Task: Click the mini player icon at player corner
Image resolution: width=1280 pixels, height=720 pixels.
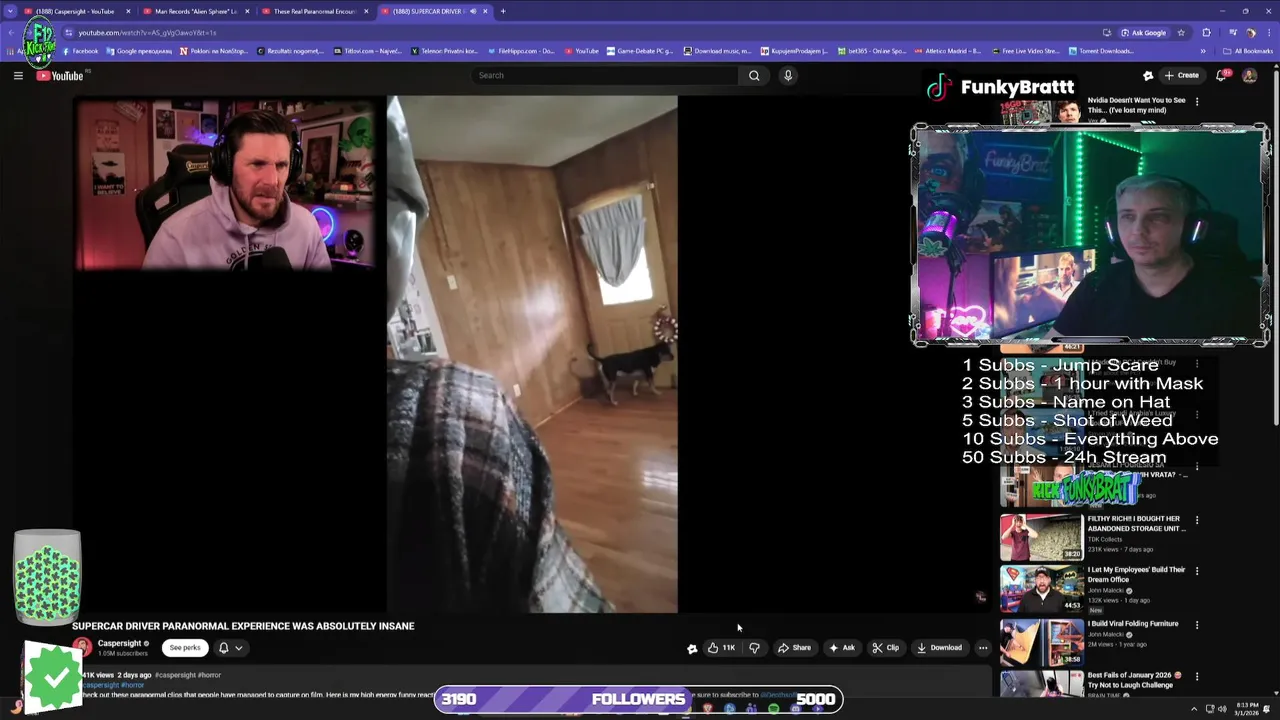Action: coord(980,597)
